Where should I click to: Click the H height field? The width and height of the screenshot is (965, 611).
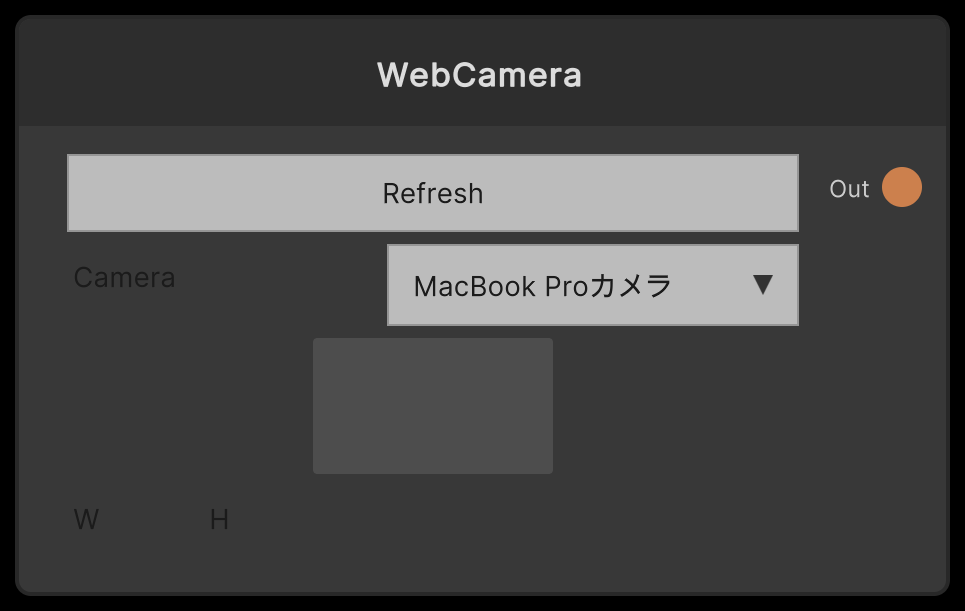tap(221, 519)
